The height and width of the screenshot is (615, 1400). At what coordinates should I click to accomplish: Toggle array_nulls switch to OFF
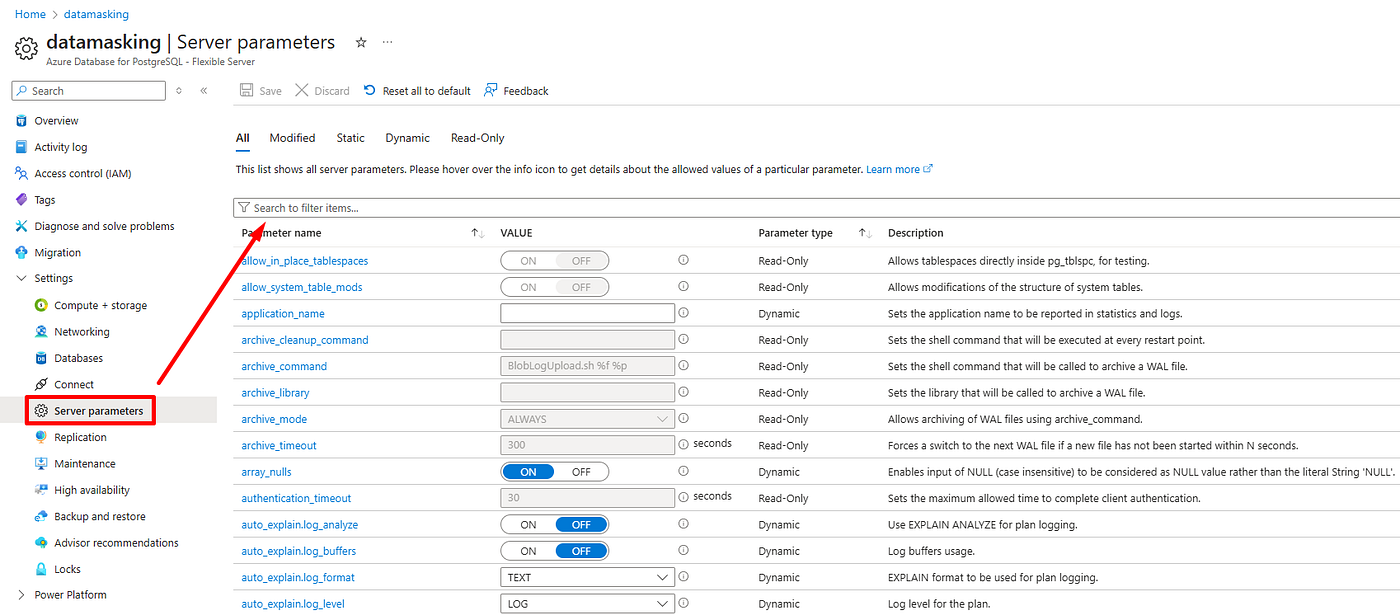pos(581,472)
